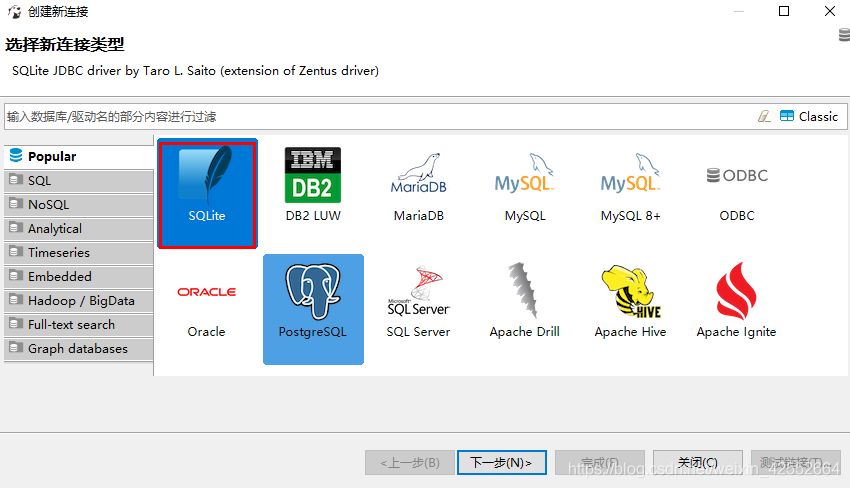Open the Popular category
Viewport: 850px width, 488px height.
coord(79,157)
